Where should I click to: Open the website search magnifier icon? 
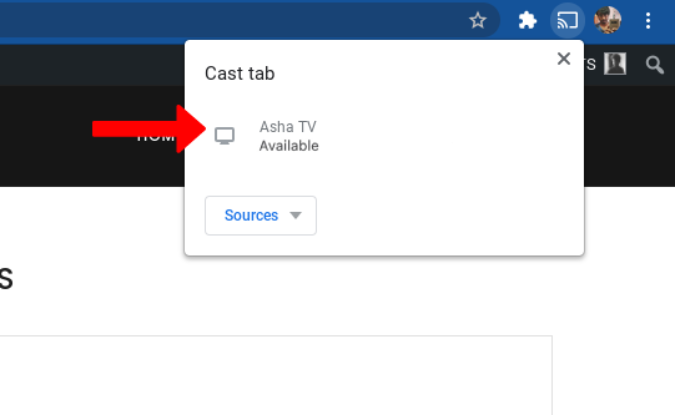tap(654, 65)
